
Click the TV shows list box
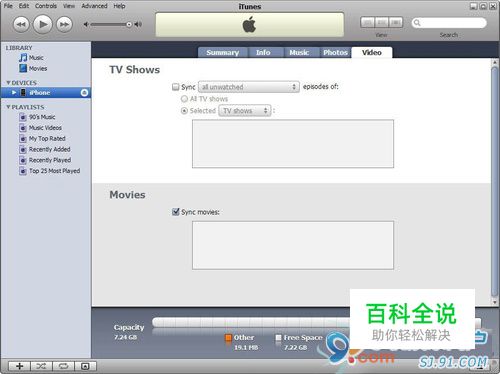tap(293, 144)
